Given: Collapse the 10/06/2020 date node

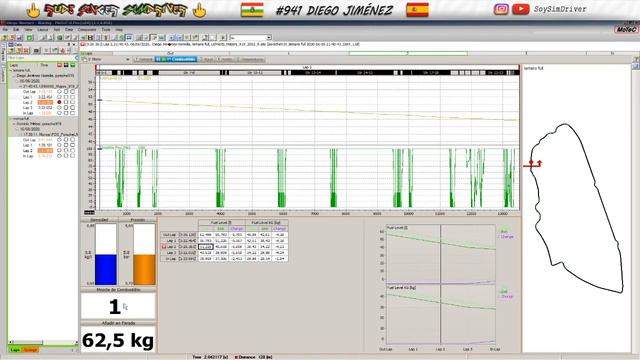Looking at the screenshot, I should (x=18, y=129).
